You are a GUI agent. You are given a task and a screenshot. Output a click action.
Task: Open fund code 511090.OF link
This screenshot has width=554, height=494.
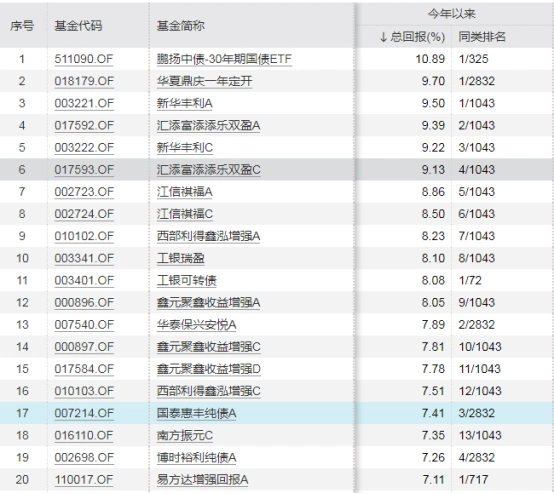point(84,59)
